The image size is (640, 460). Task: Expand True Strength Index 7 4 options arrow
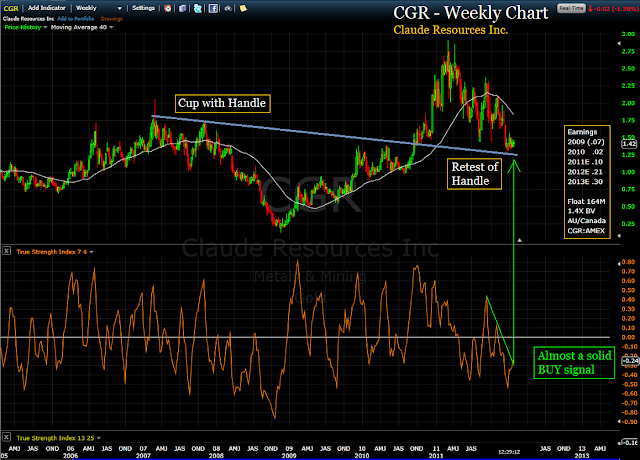(x=91, y=252)
